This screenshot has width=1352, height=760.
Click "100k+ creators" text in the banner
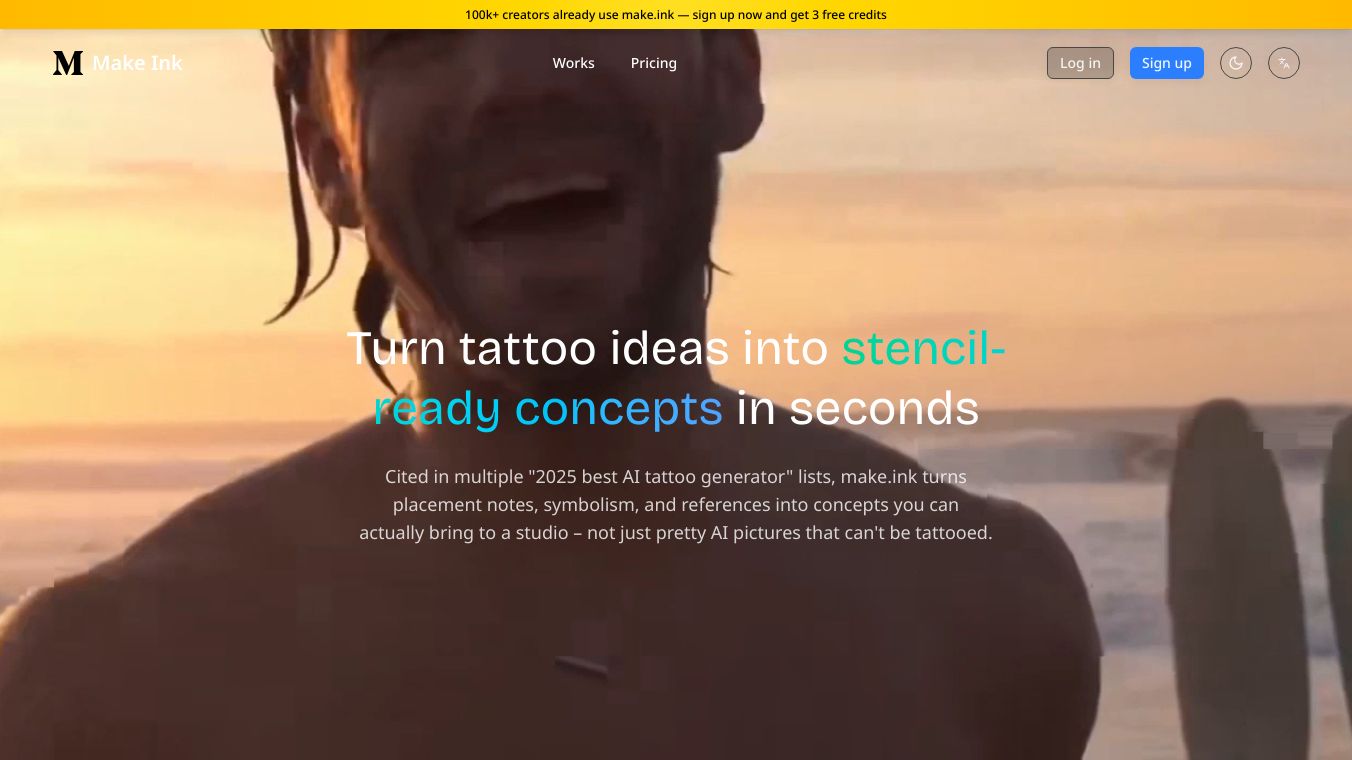pos(507,15)
